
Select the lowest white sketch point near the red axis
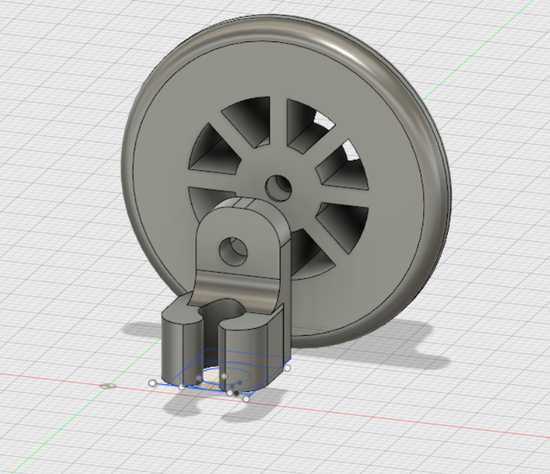click(x=246, y=399)
